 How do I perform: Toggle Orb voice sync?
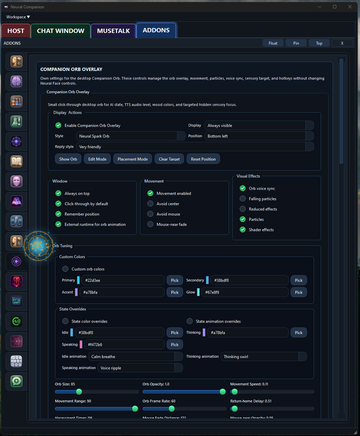point(243,188)
